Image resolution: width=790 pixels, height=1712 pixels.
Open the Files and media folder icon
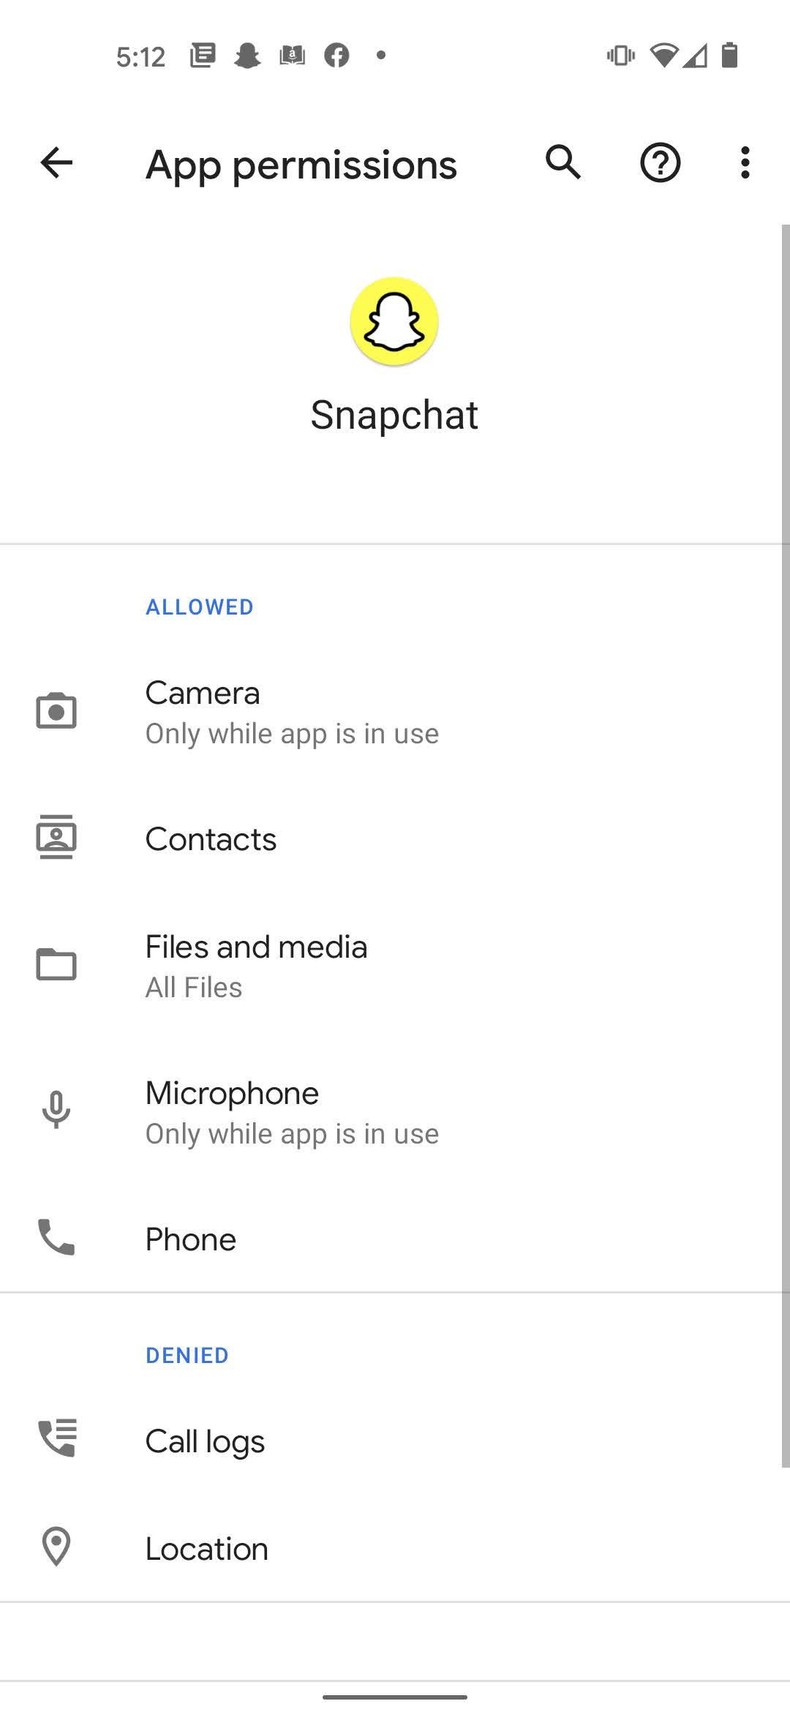(x=57, y=964)
